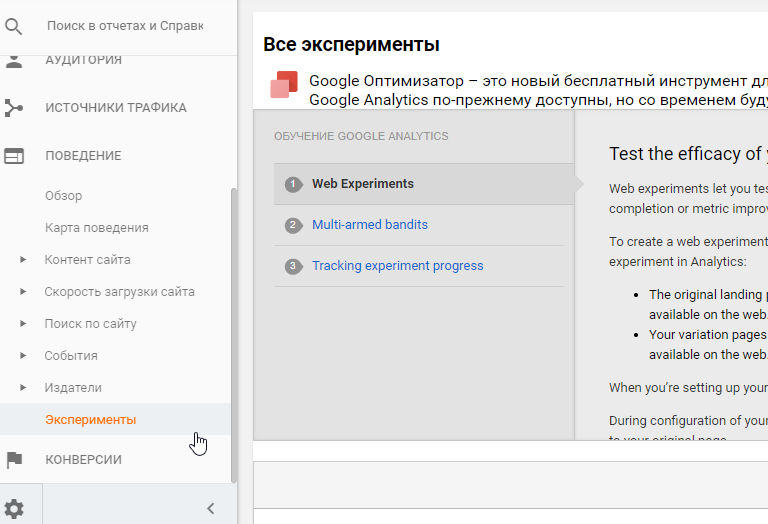Click step 2 number badge
The height and width of the screenshot is (524, 768).
(293, 225)
